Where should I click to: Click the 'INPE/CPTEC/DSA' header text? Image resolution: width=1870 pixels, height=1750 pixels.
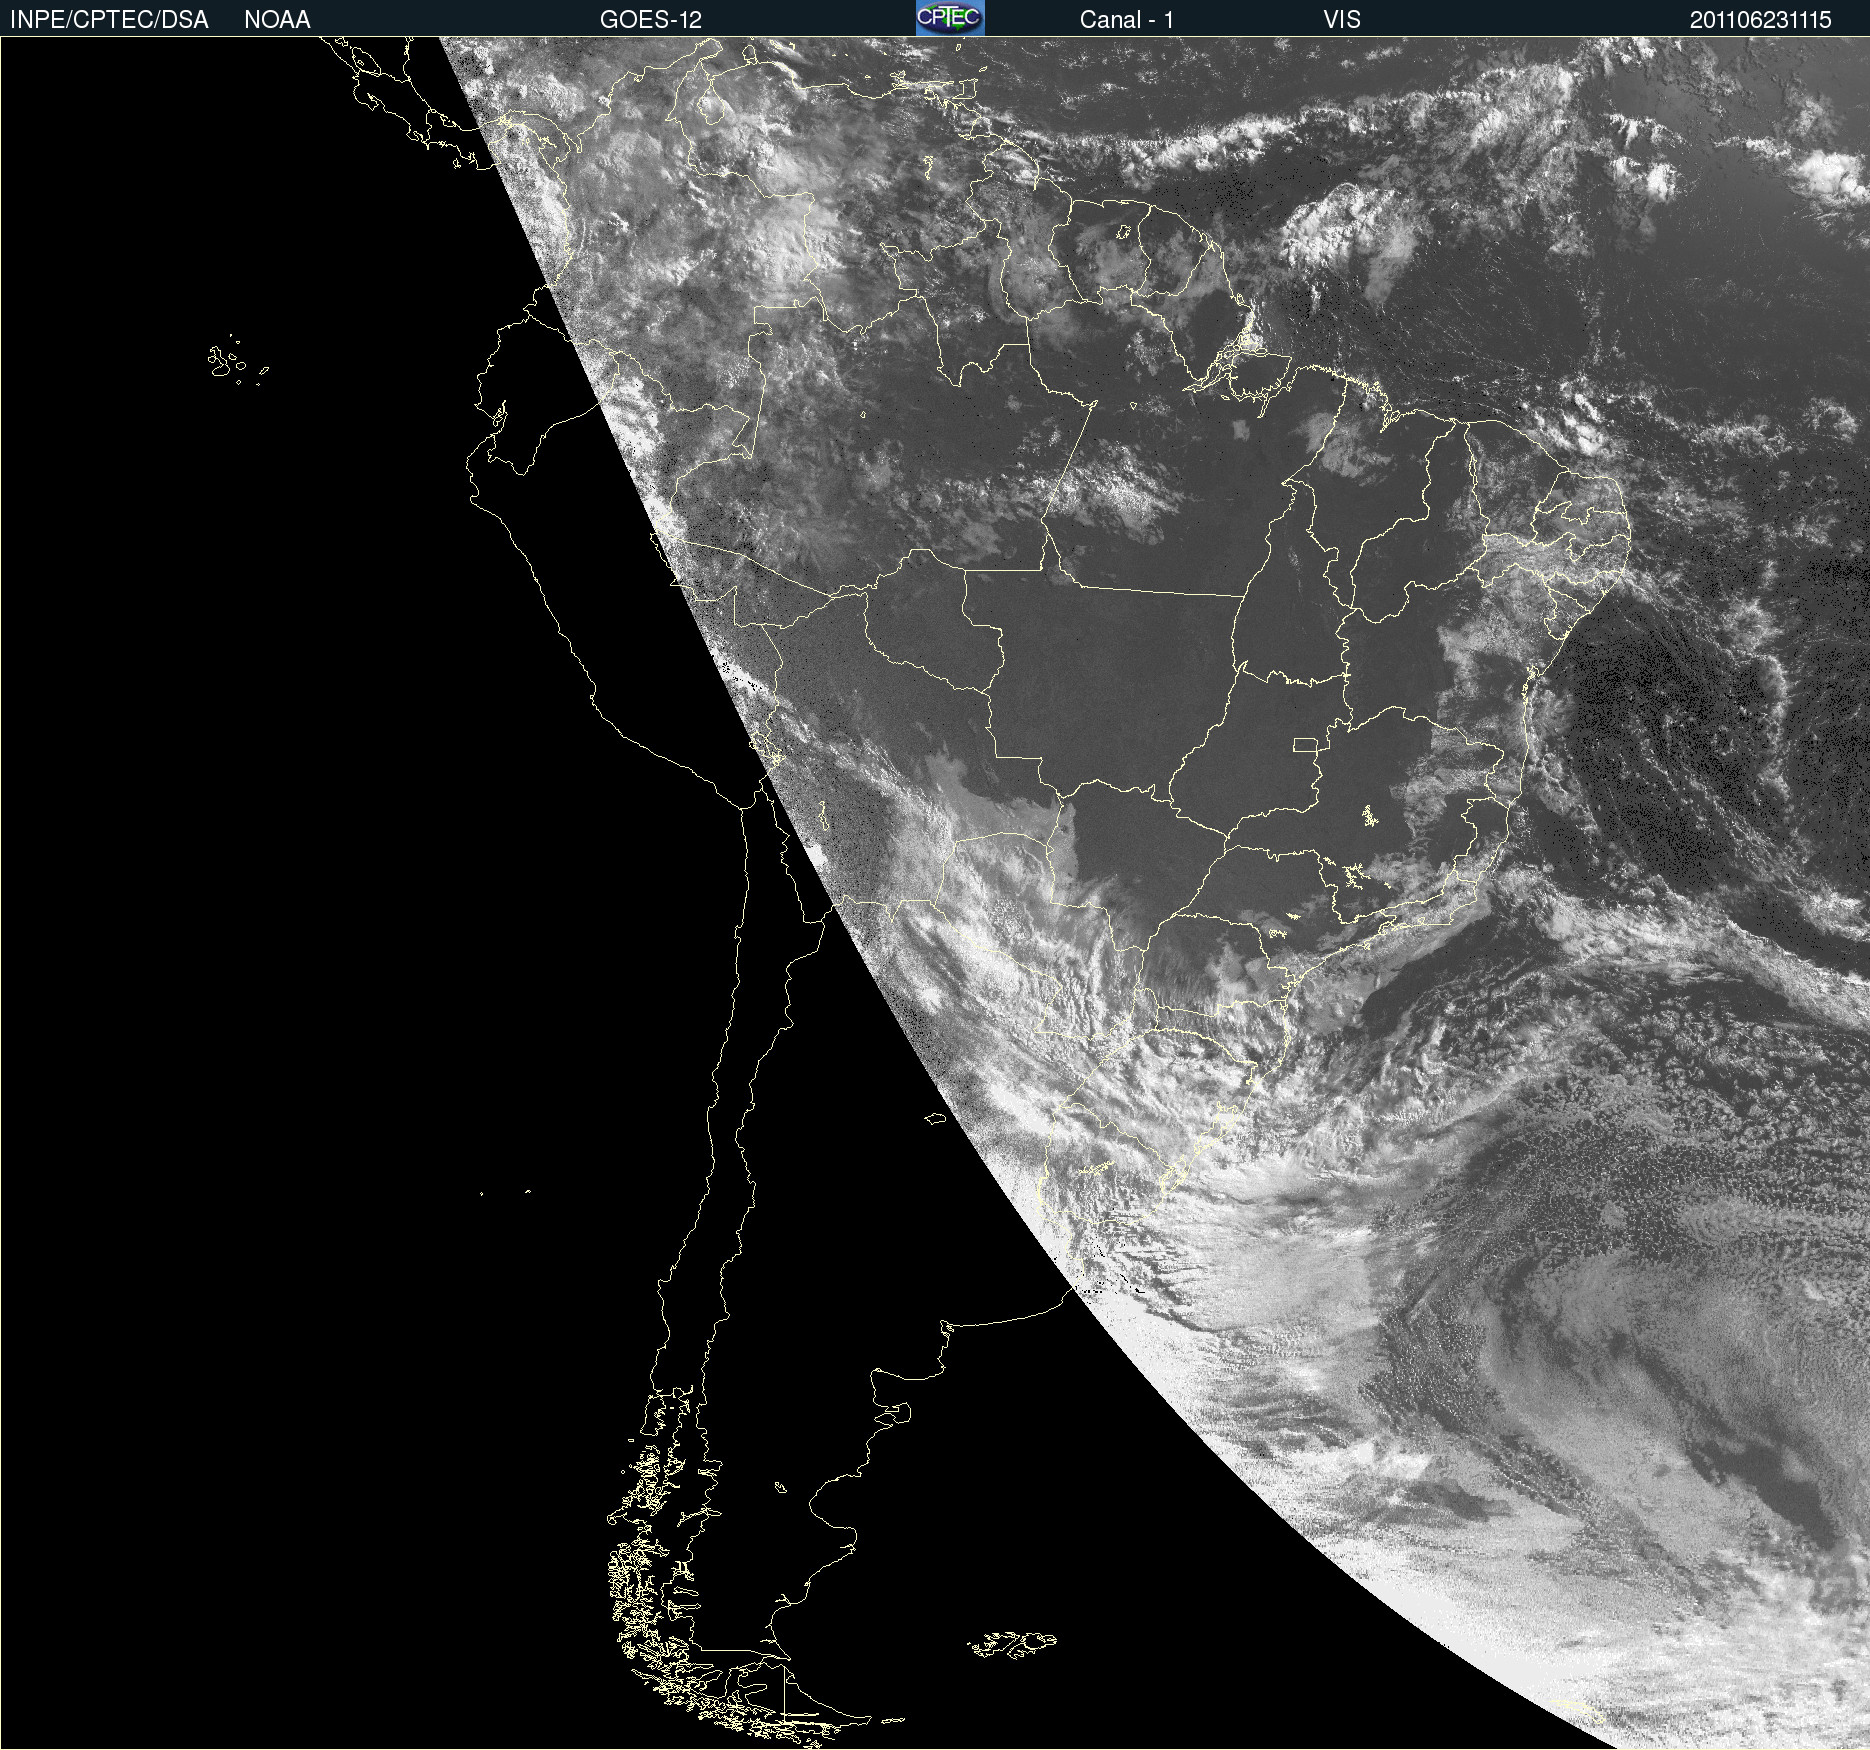pos(109,20)
